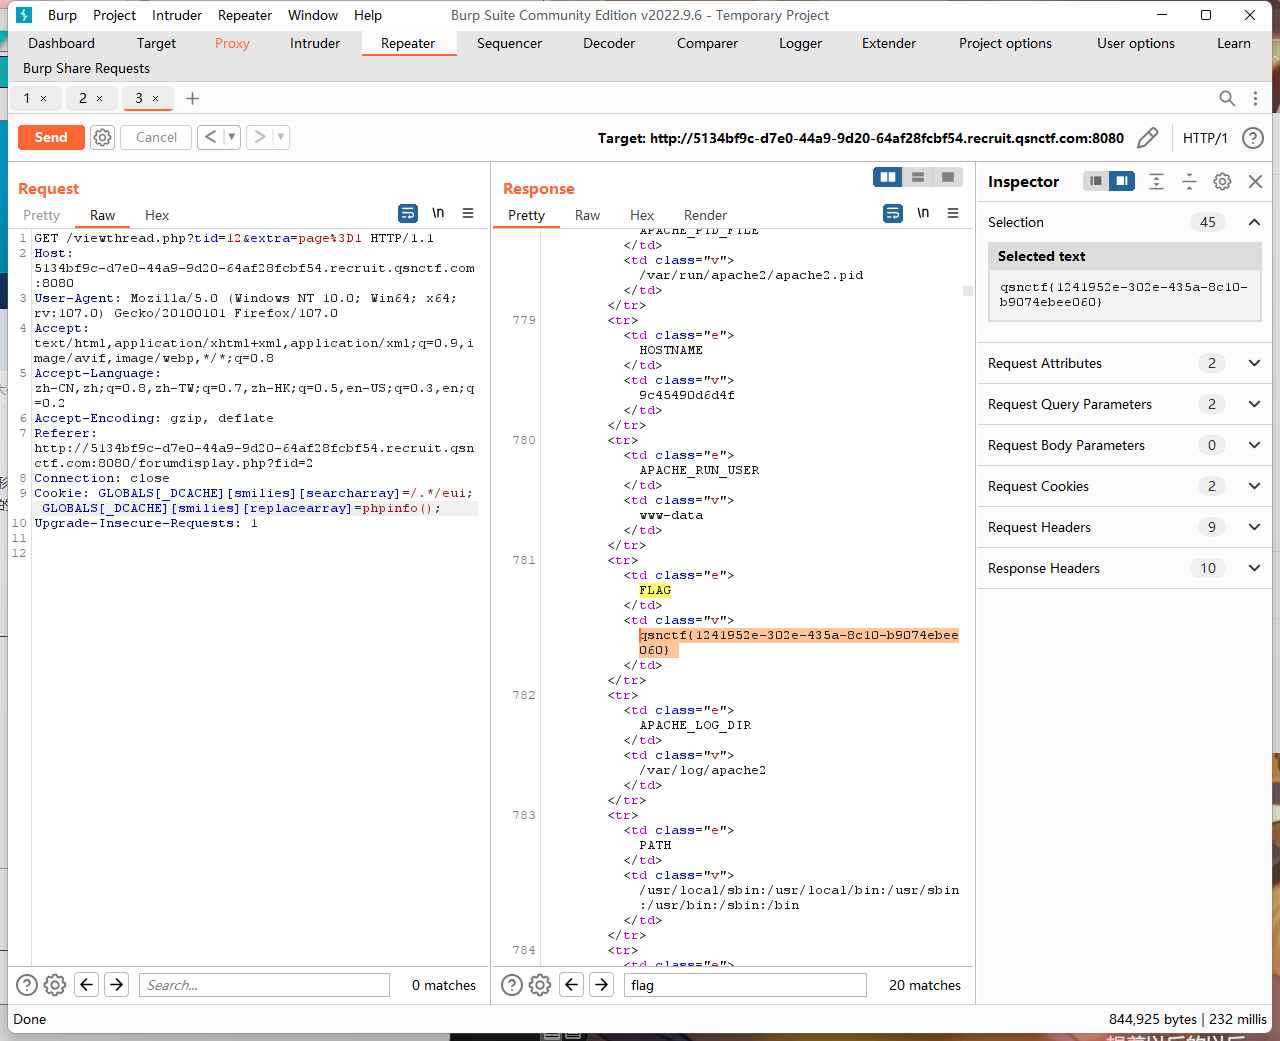Open repeater settings gear next to Send
Image resolution: width=1280 pixels, height=1041 pixels.
coord(102,137)
